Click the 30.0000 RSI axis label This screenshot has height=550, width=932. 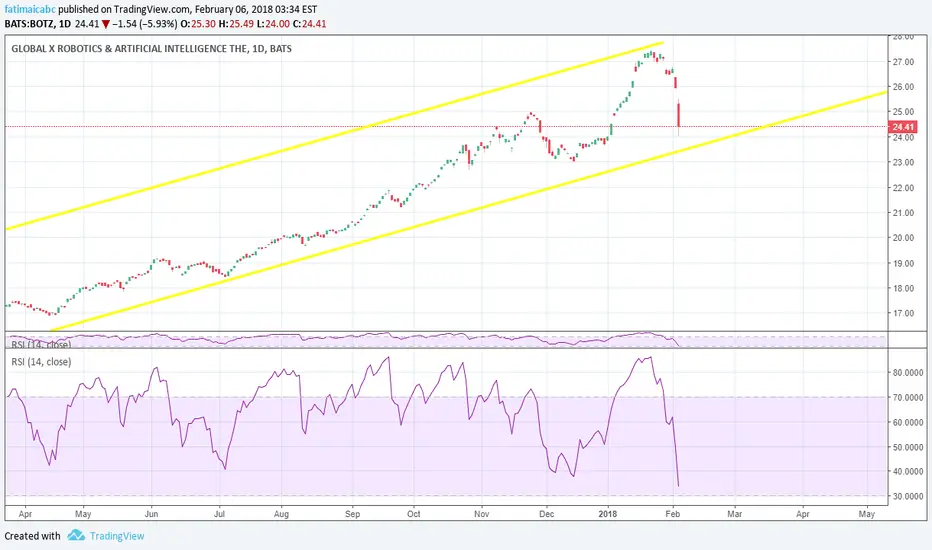[907, 496]
